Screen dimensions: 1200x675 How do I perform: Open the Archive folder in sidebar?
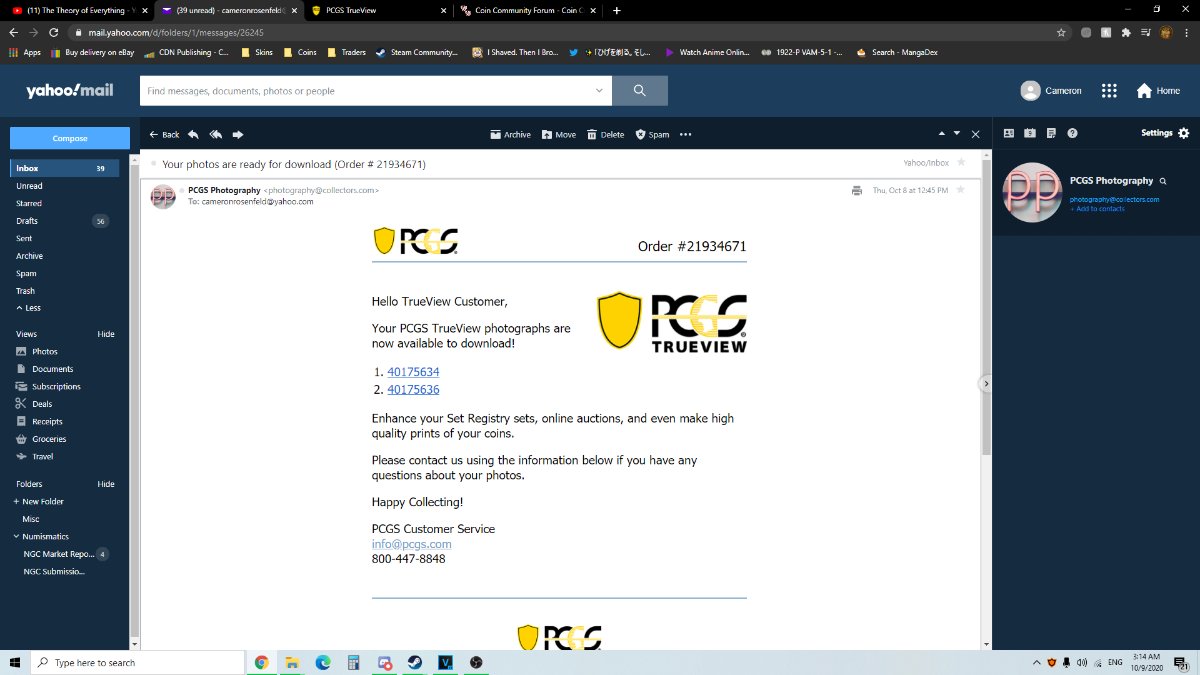pyautogui.click(x=29, y=256)
